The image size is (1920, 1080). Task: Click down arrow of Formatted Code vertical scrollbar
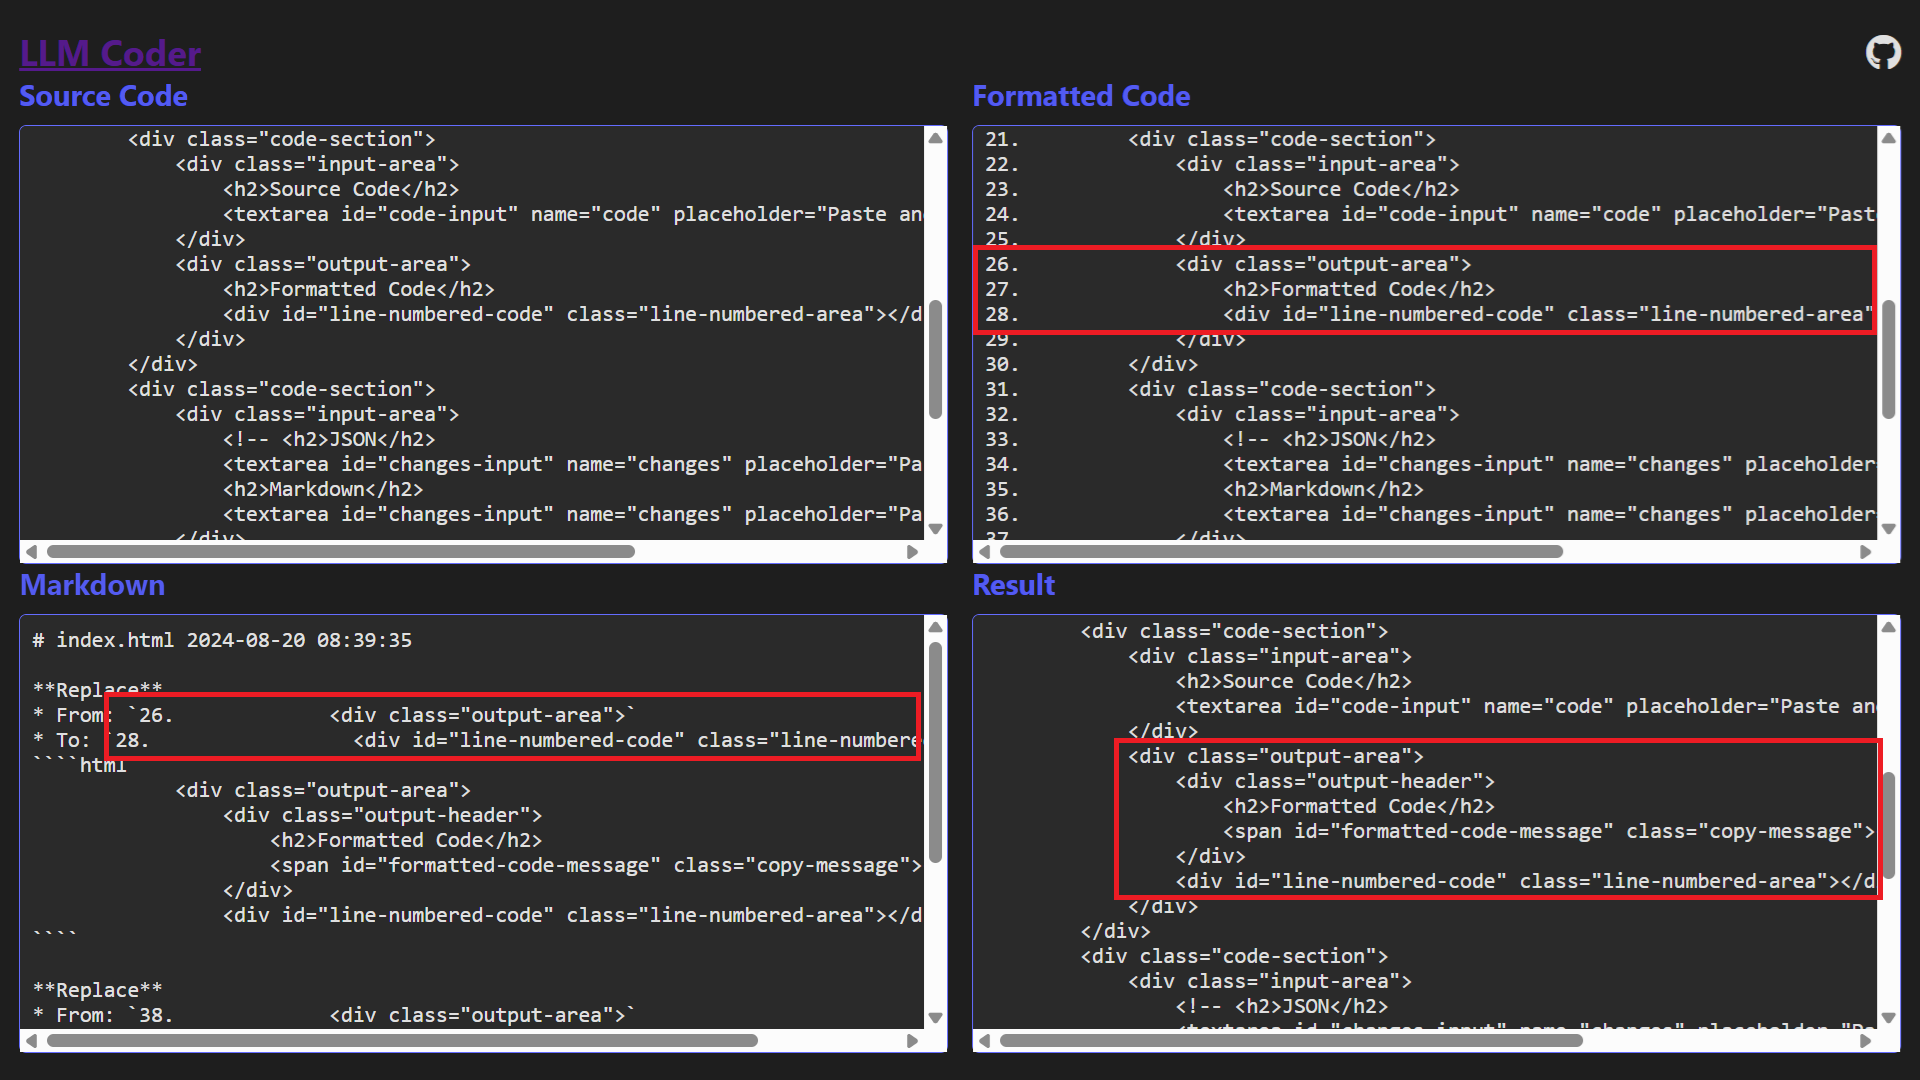(1888, 529)
